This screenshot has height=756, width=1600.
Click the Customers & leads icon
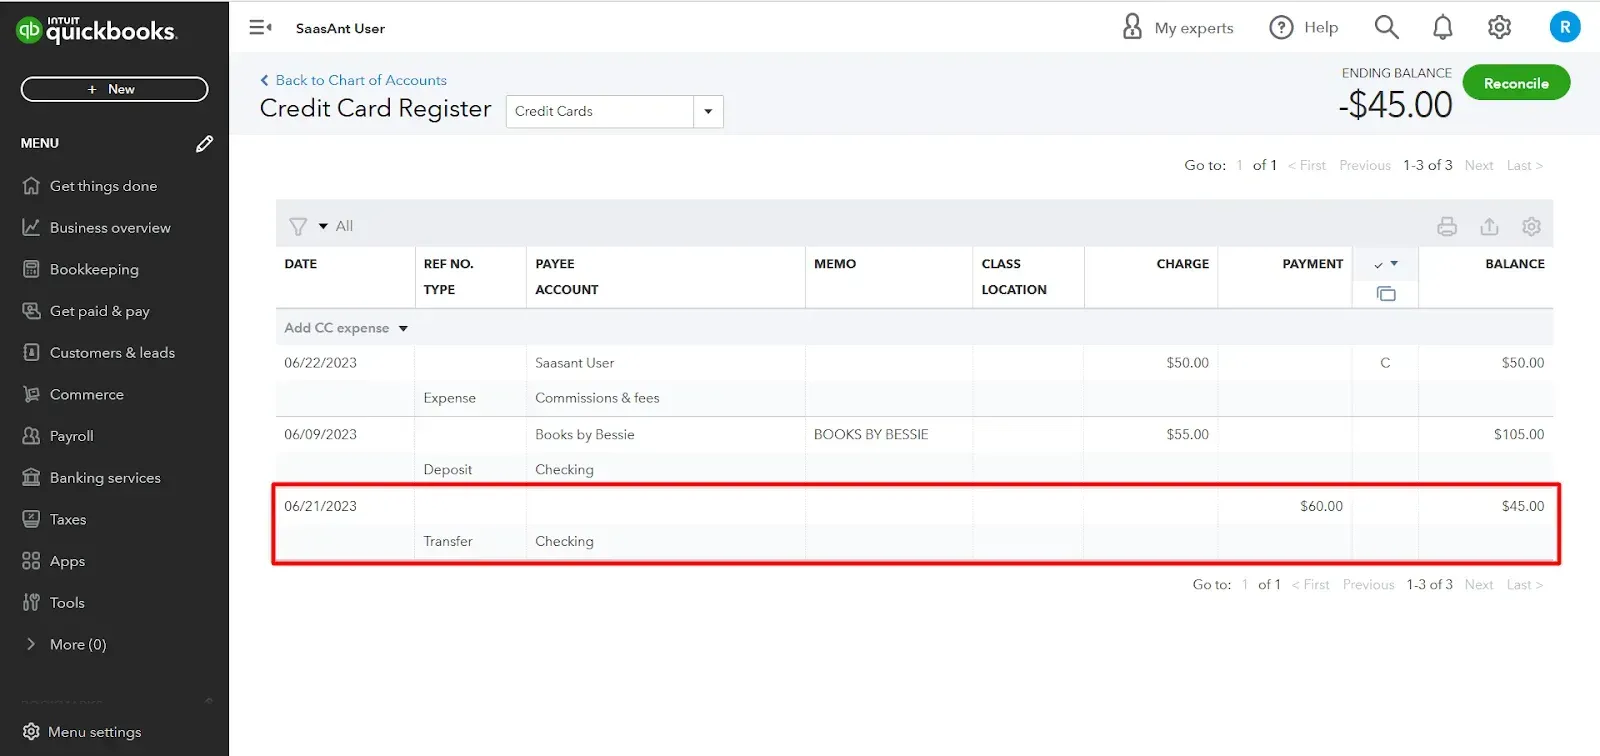[x=31, y=352]
